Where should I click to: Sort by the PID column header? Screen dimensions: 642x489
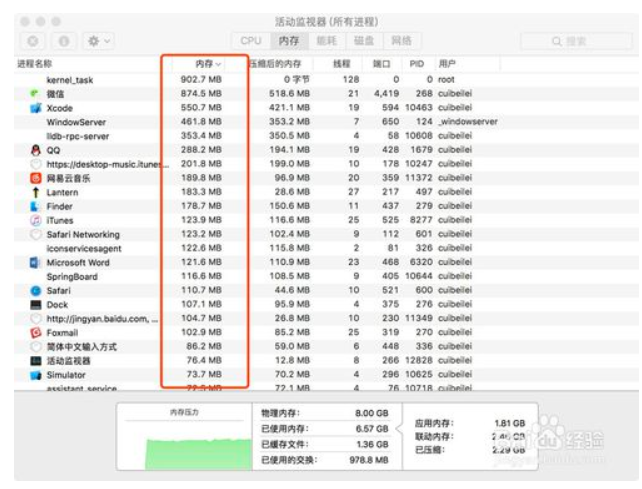pyautogui.click(x=417, y=64)
